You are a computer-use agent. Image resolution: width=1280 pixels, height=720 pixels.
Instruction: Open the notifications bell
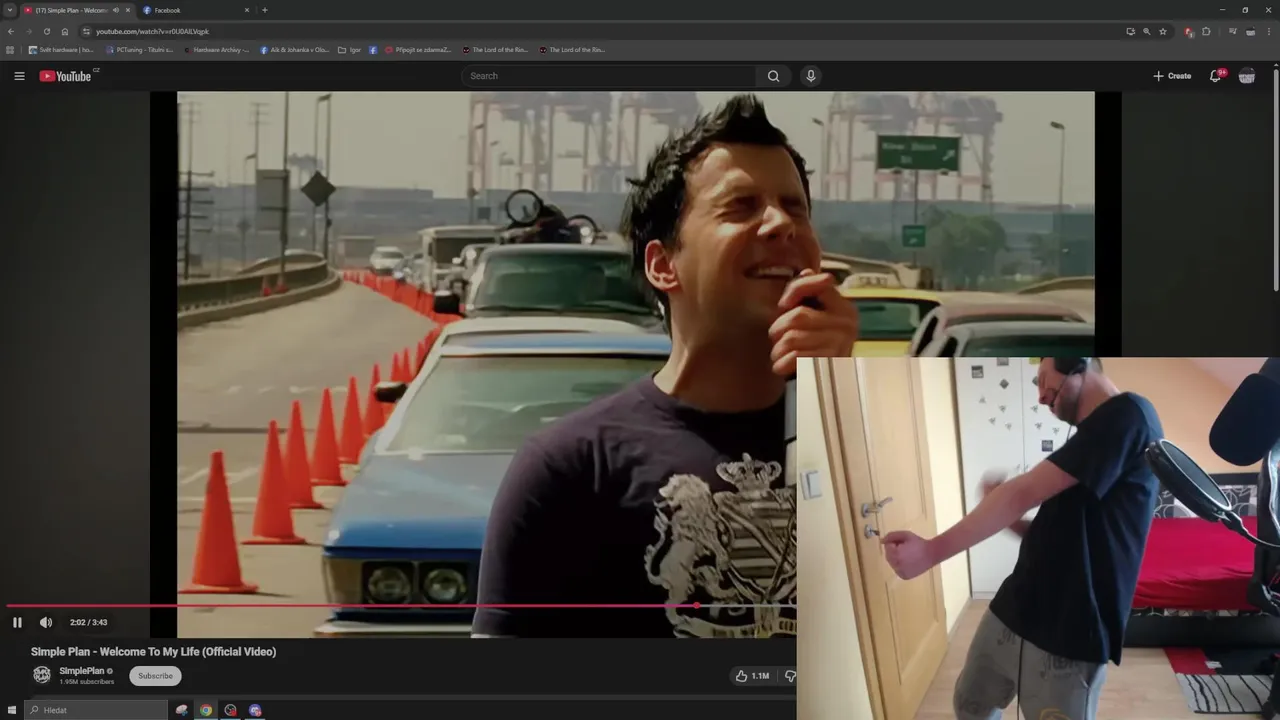(1216, 76)
